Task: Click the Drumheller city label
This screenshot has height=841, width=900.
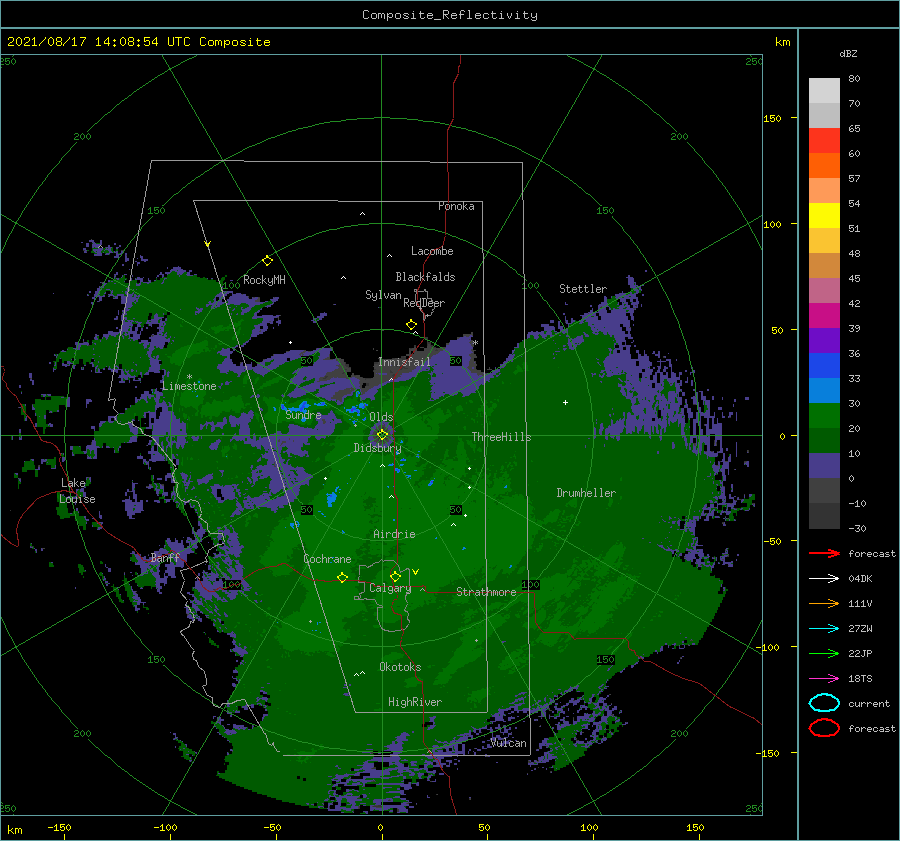Action: click(x=586, y=493)
